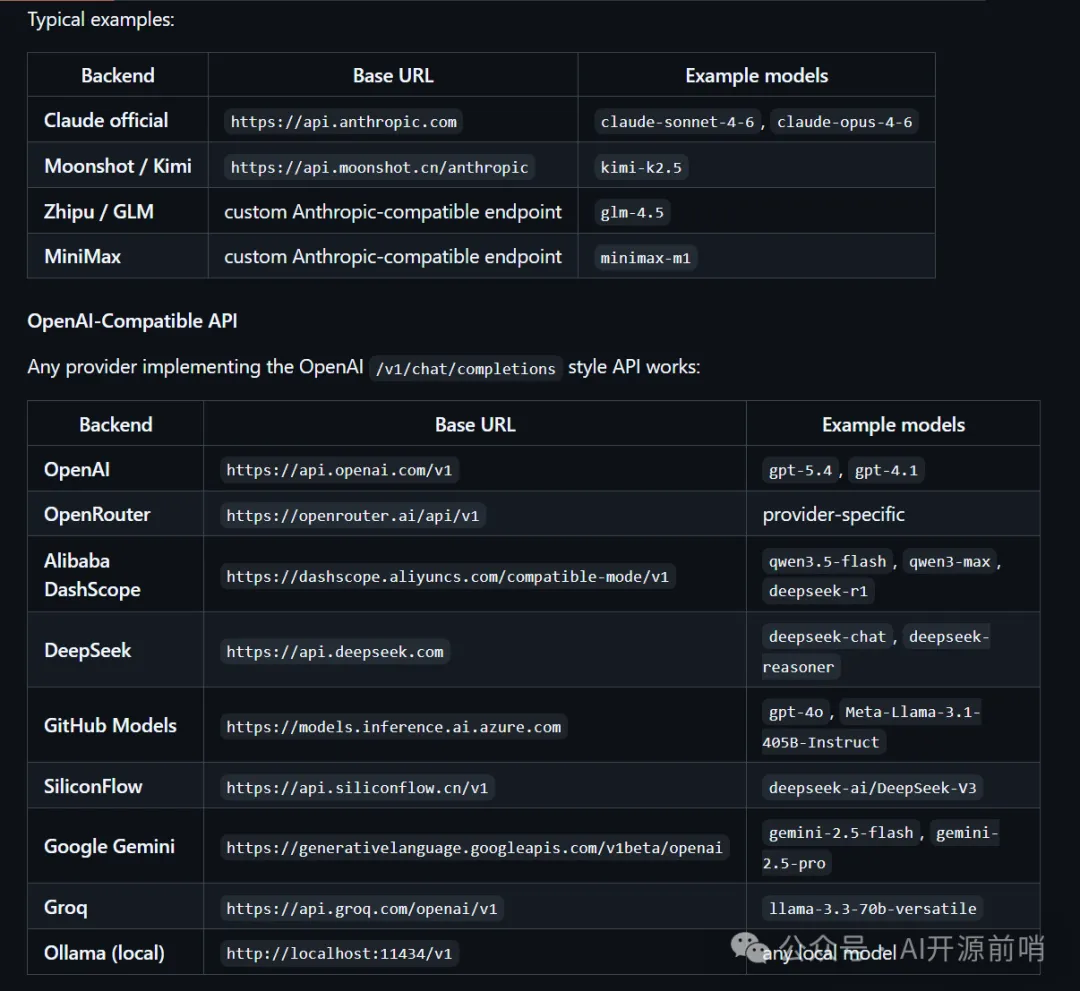Select the gpt-4.1 model code
Screen dimensions: 1080x991
(x=886, y=470)
